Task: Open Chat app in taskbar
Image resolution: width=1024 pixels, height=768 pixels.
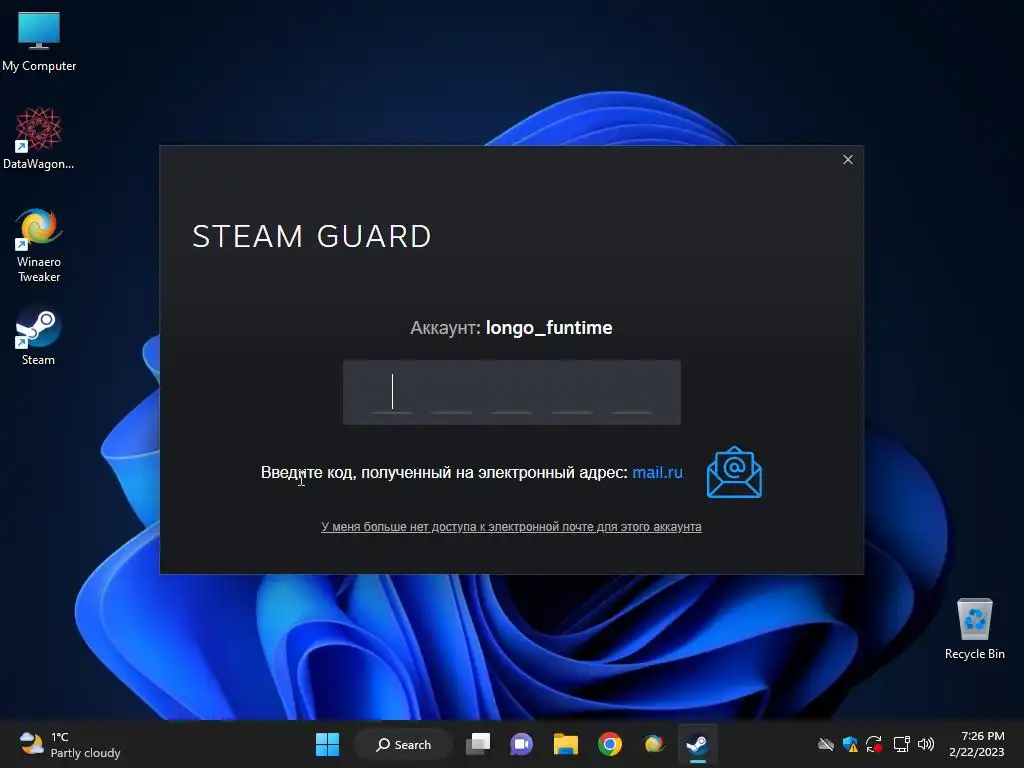Action: pos(522,744)
